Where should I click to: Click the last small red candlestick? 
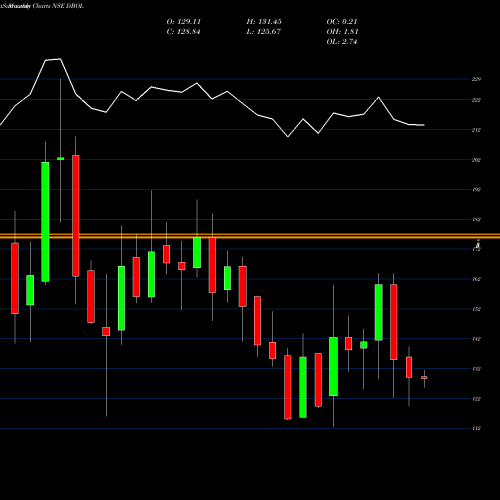click(424, 377)
